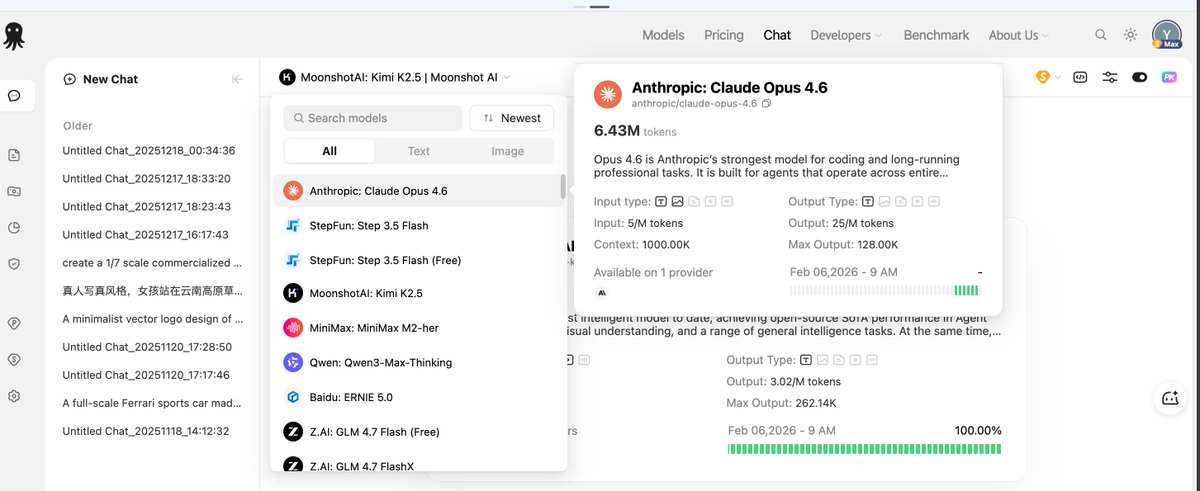The height and width of the screenshot is (491, 1200).
Task: Click the 100.00% green uptime bar
Action: [x=865, y=450]
